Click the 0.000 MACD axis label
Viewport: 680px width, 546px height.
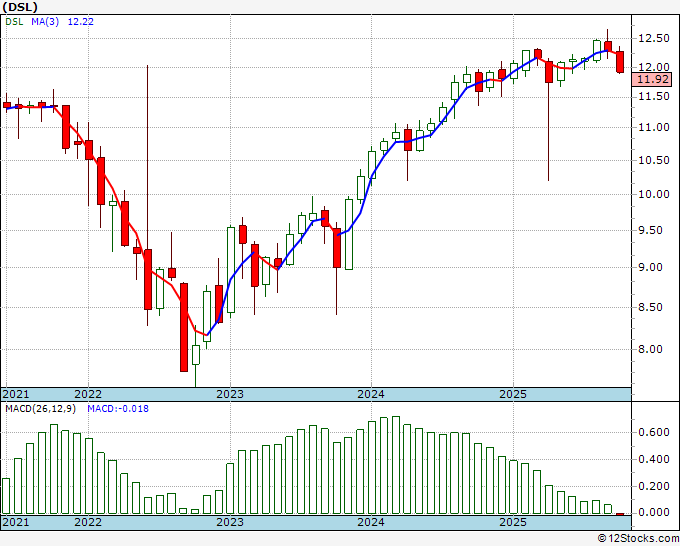[654, 513]
